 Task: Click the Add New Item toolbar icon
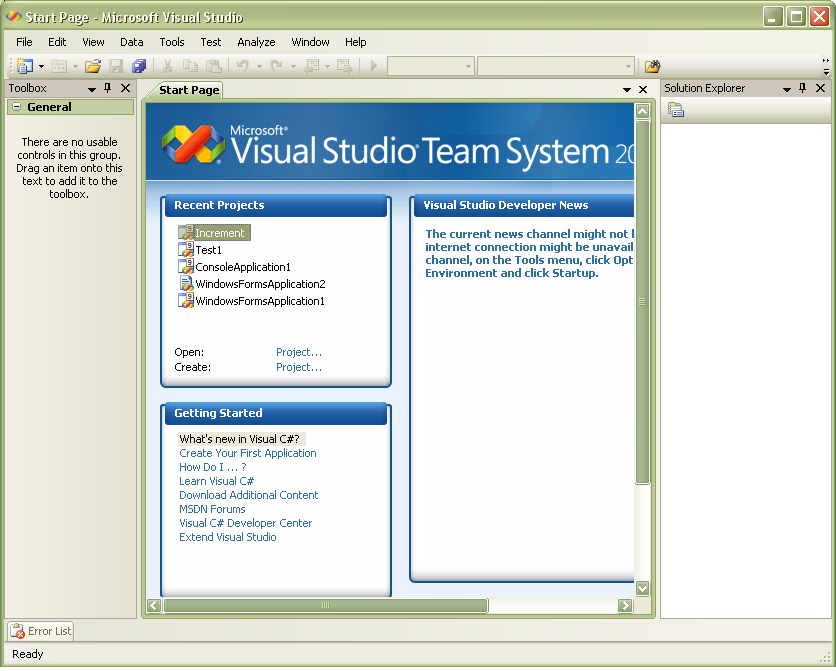click(59, 66)
